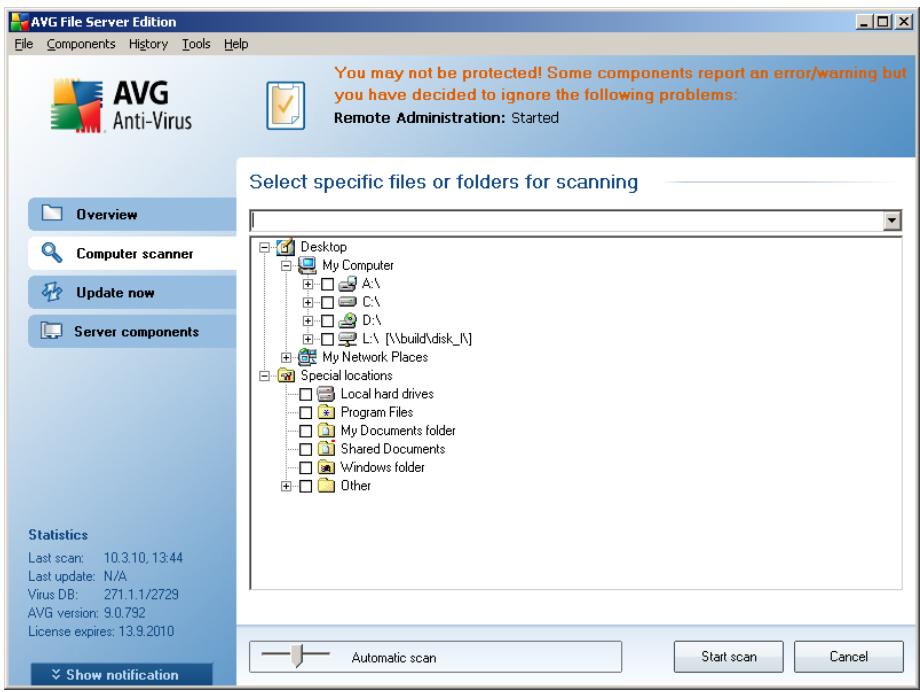This screenshot has height=692, width=920.
Task: Click the Server components monitor icon
Action: [x=51, y=331]
